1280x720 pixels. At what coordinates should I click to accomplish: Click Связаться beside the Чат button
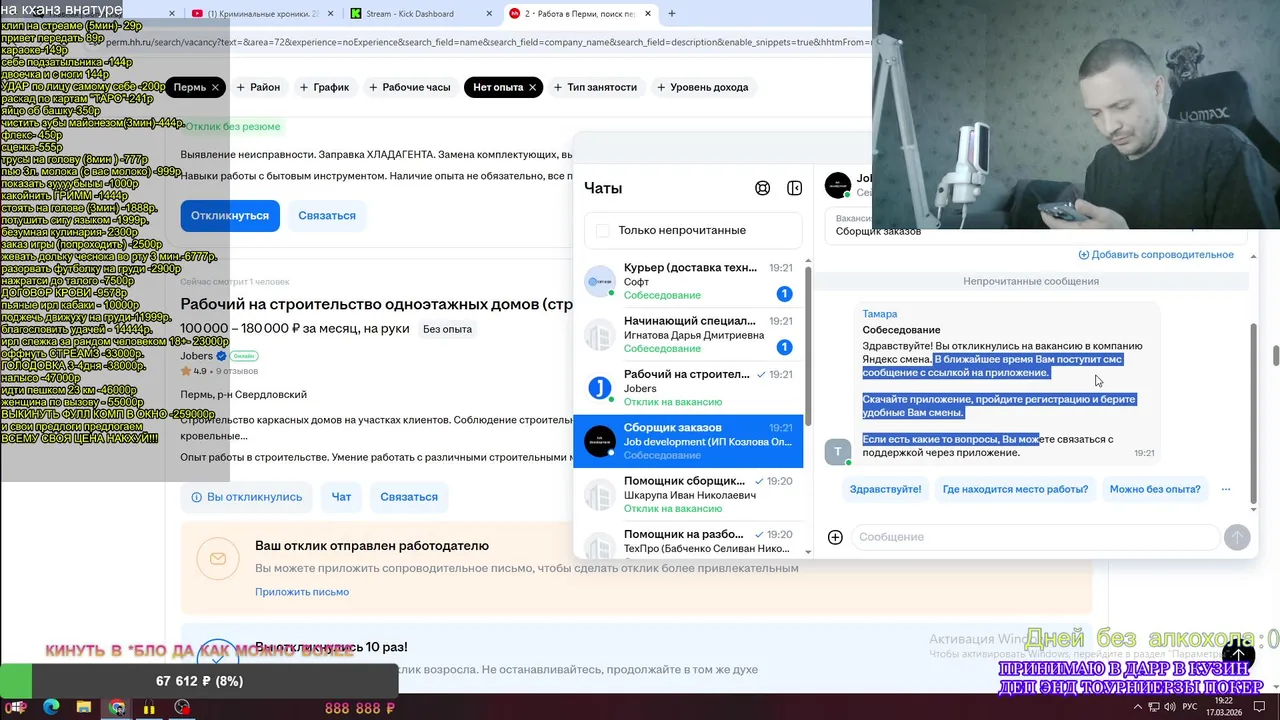[x=409, y=497]
